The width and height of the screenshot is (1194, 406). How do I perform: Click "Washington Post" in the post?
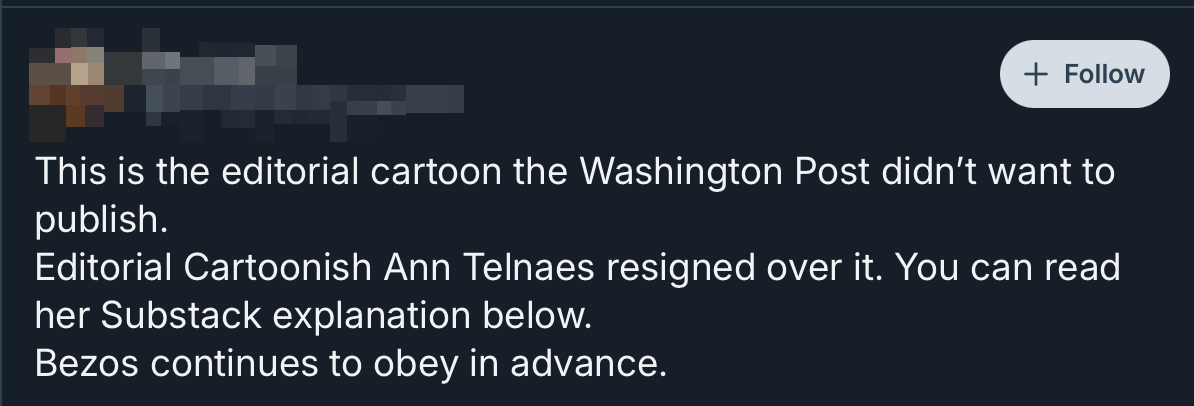724,173
